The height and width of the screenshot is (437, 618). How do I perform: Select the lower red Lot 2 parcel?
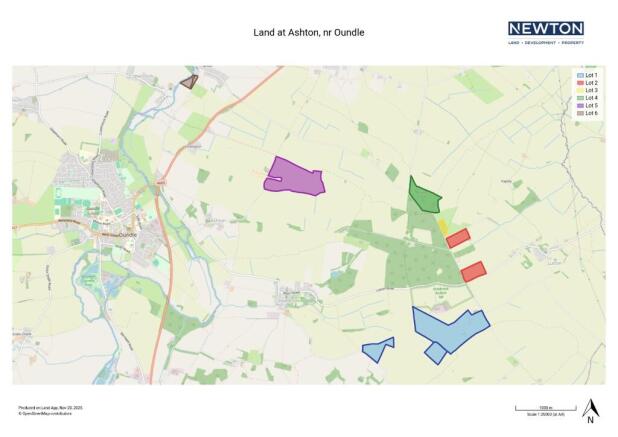pos(473,271)
